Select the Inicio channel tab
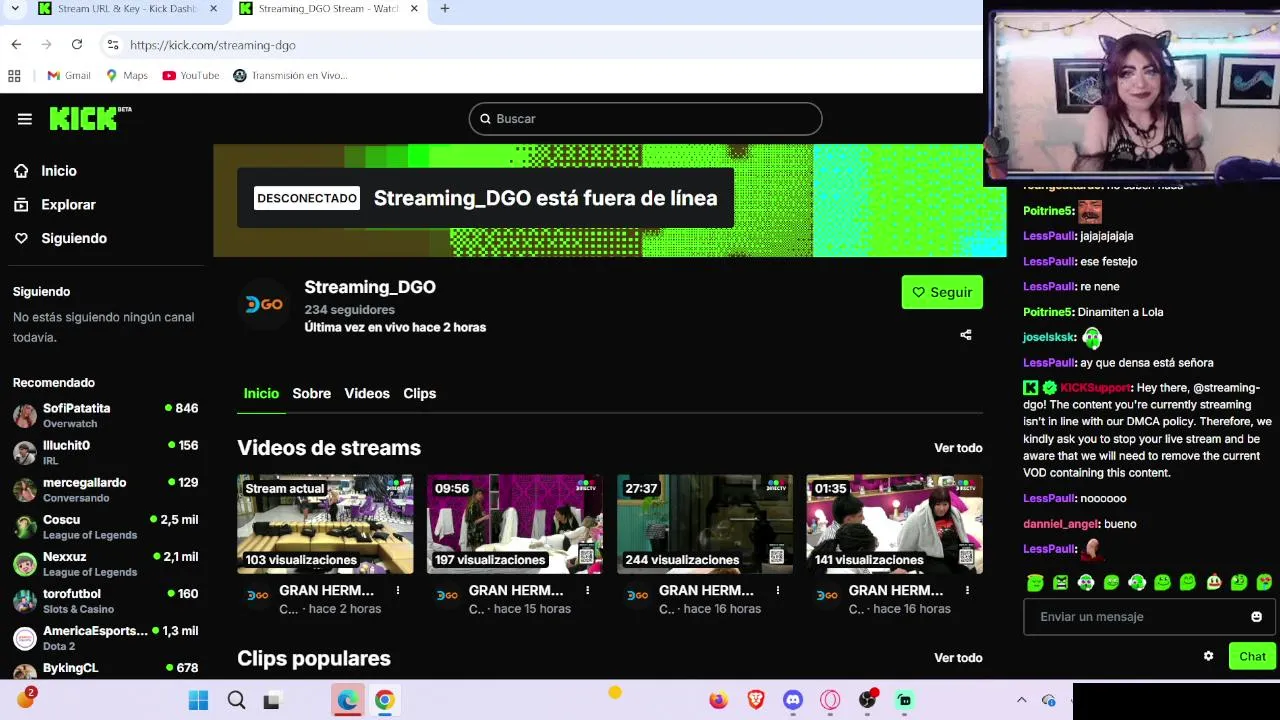 click(x=261, y=394)
